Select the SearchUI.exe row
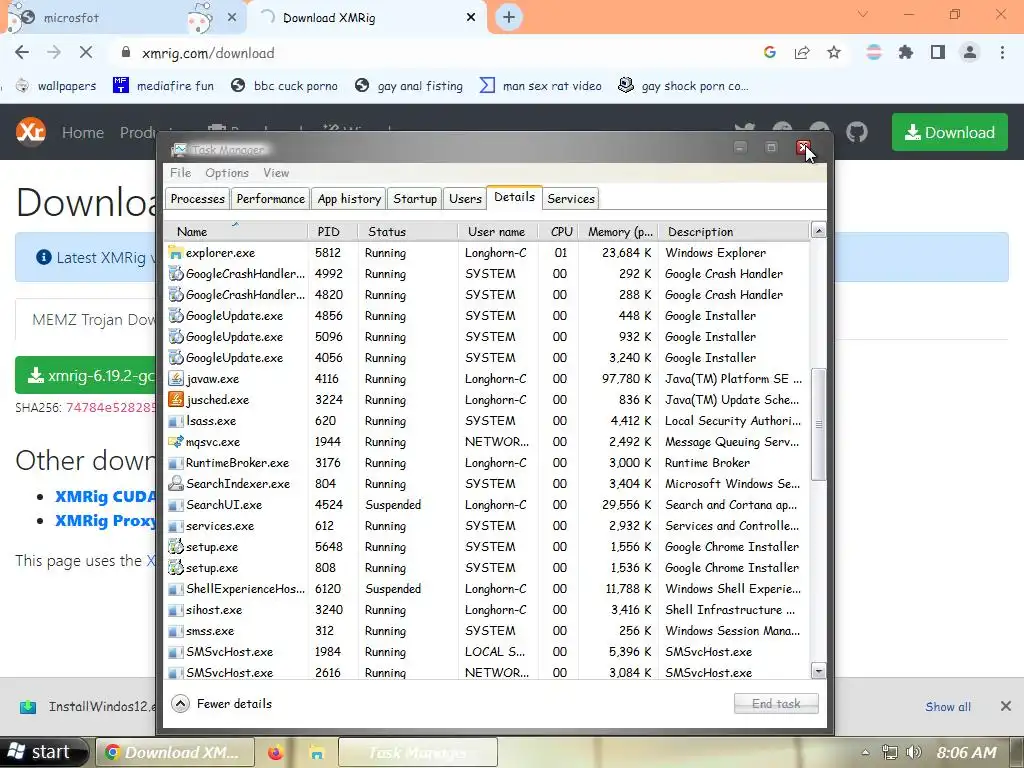The width and height of the screenshot is (1024, 768). coord(487,505)
